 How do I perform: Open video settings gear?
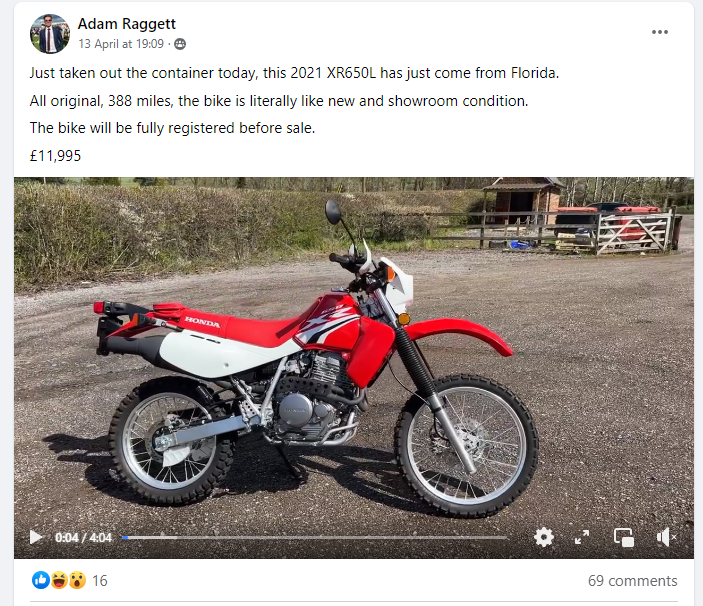click(544, 537)
